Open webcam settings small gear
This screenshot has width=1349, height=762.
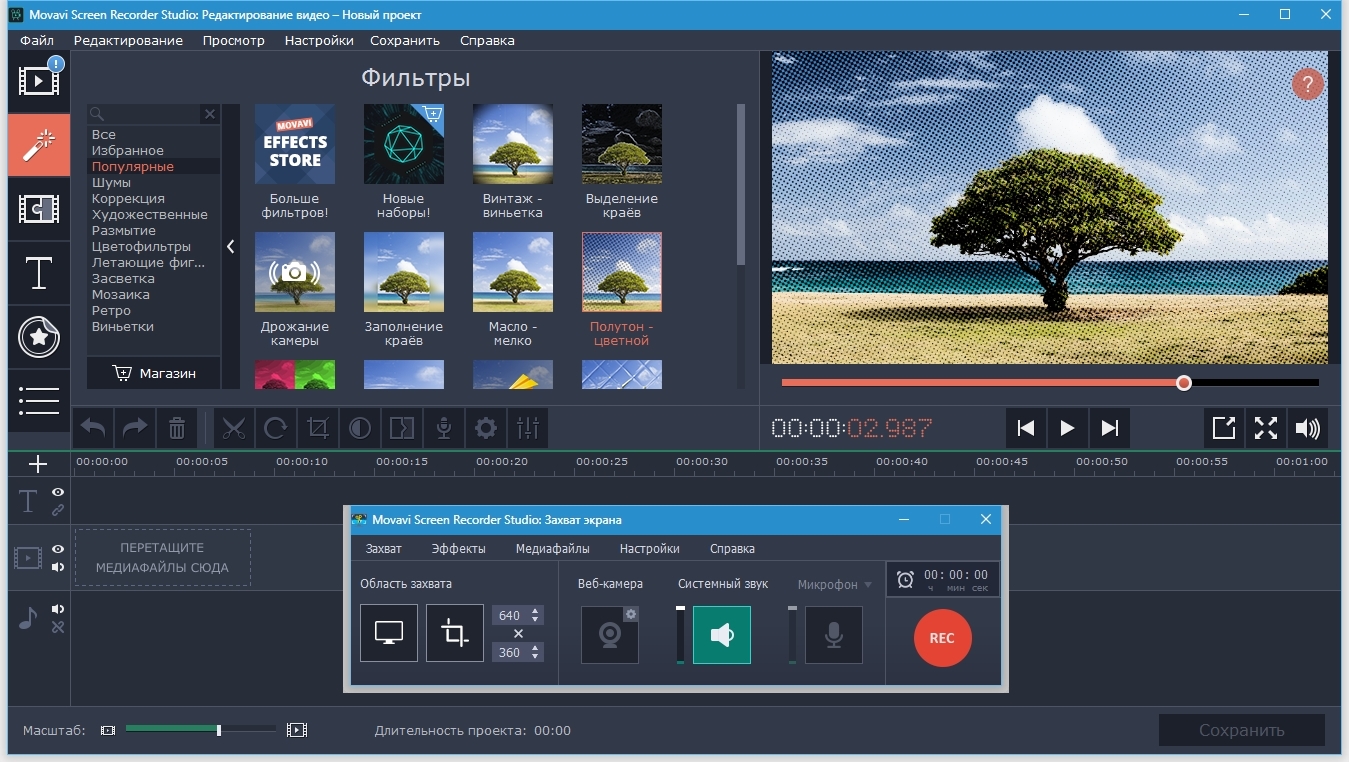[631, 613]
